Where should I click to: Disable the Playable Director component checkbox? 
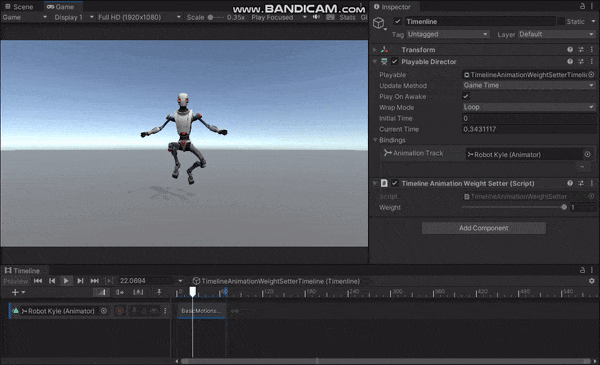pyautogui.click(x=395, y=61)
